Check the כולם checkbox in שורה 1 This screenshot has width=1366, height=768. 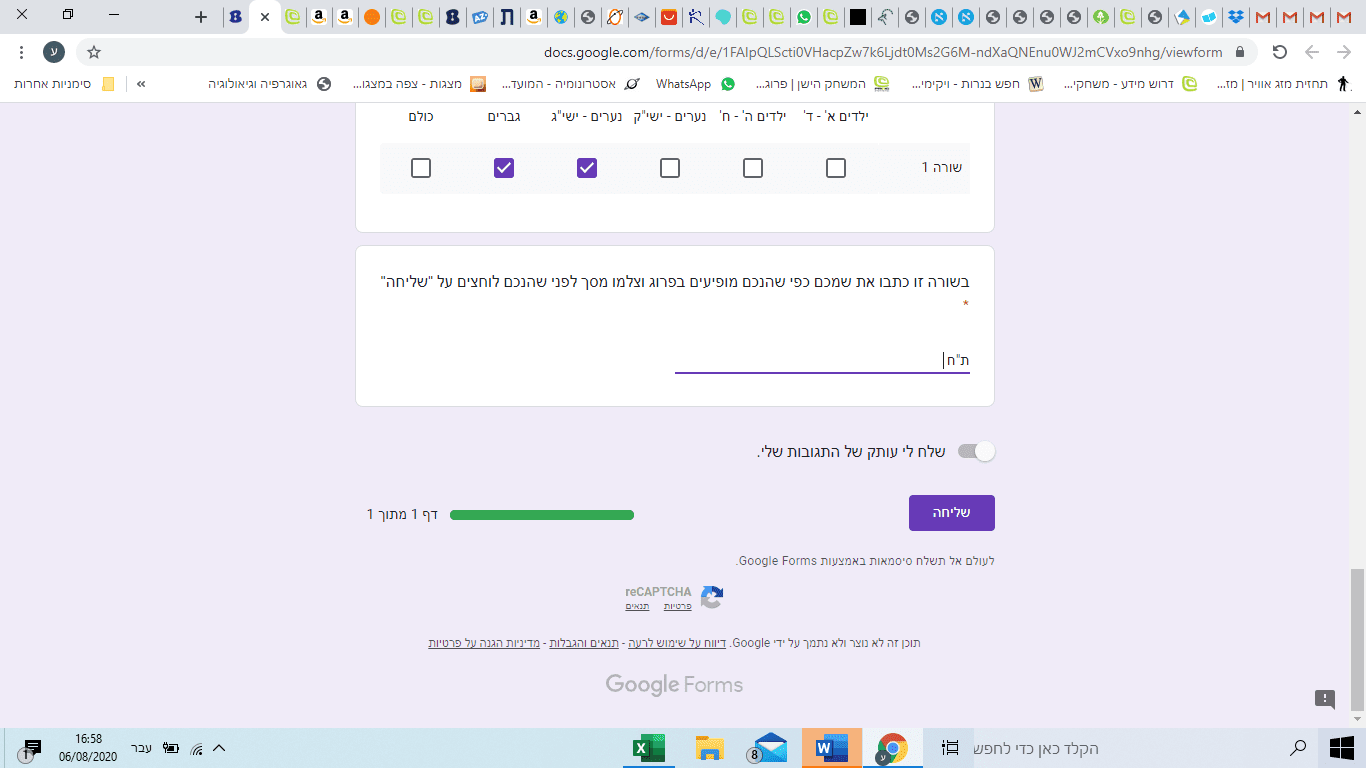point(420,168)
